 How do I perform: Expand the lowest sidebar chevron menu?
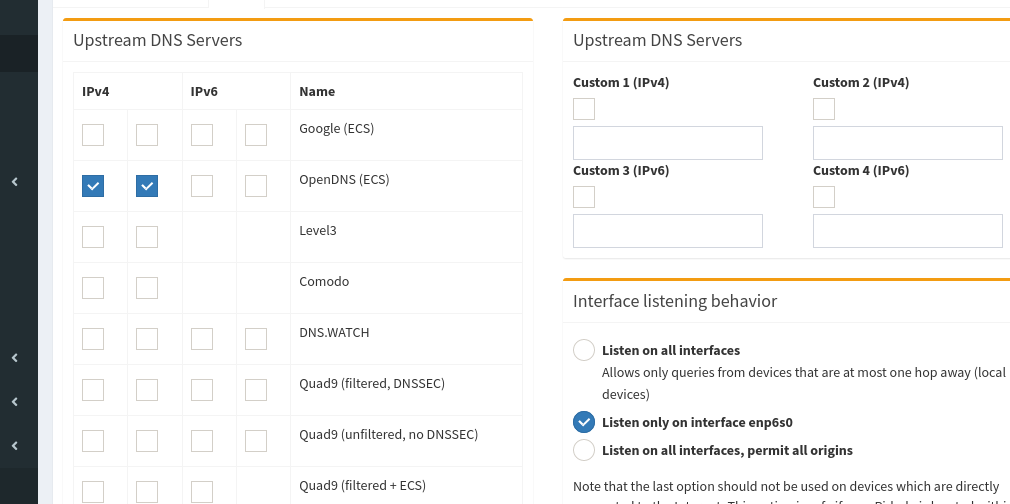tap(14, 445)
